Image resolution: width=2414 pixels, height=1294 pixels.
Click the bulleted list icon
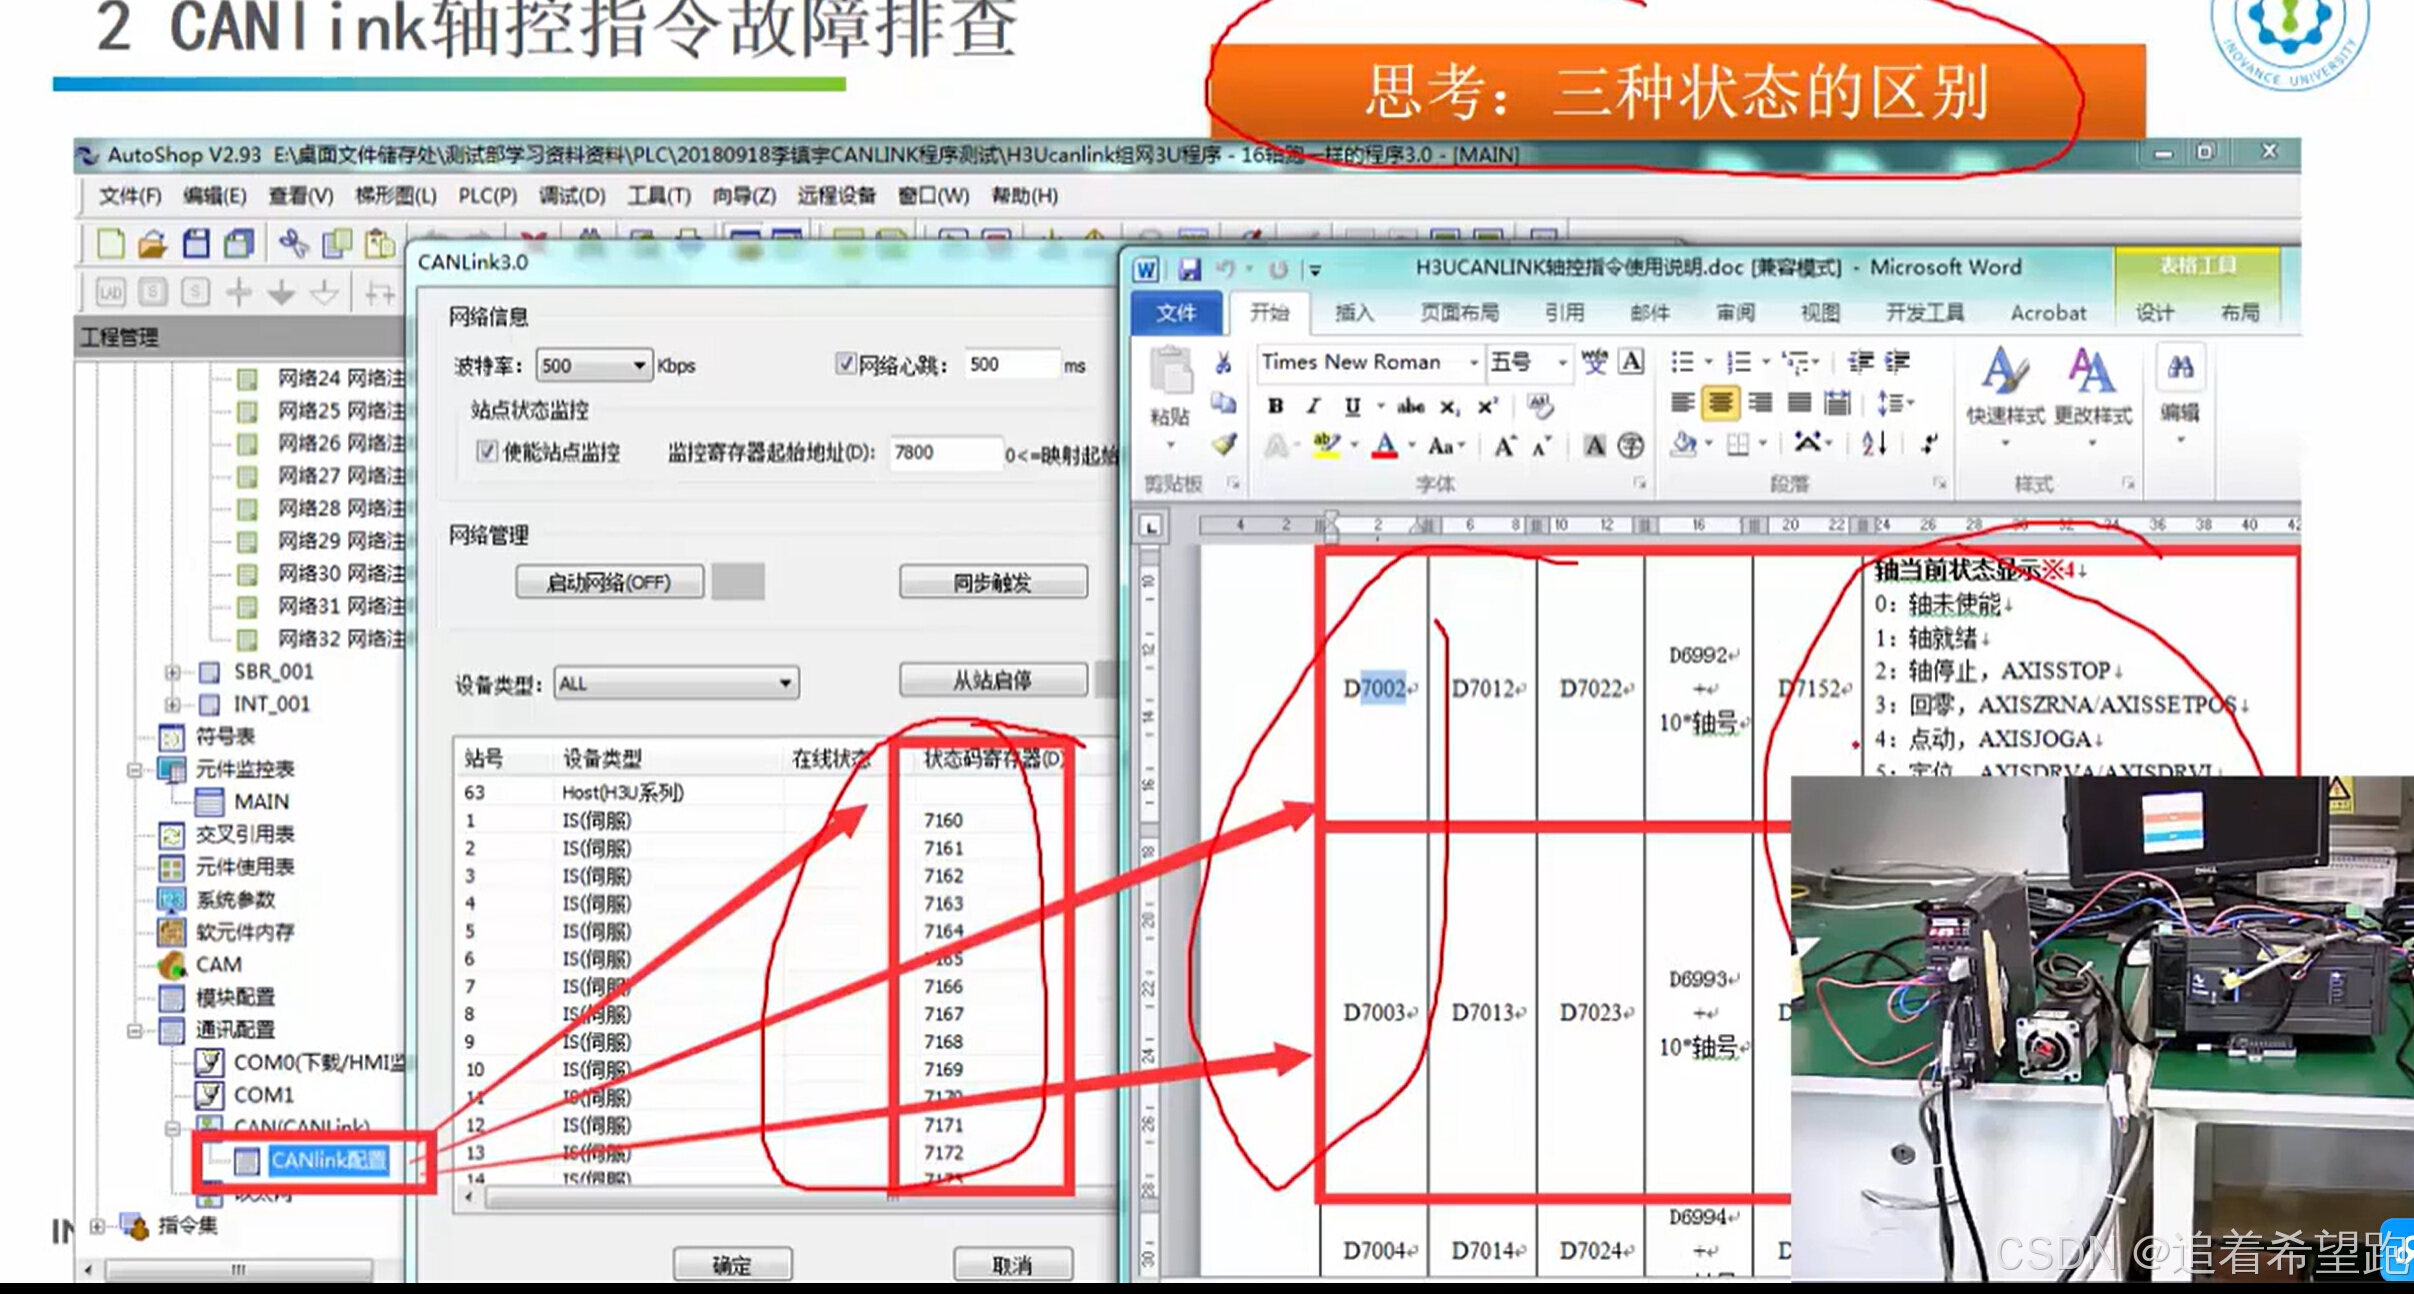(x=1682, y=362)
